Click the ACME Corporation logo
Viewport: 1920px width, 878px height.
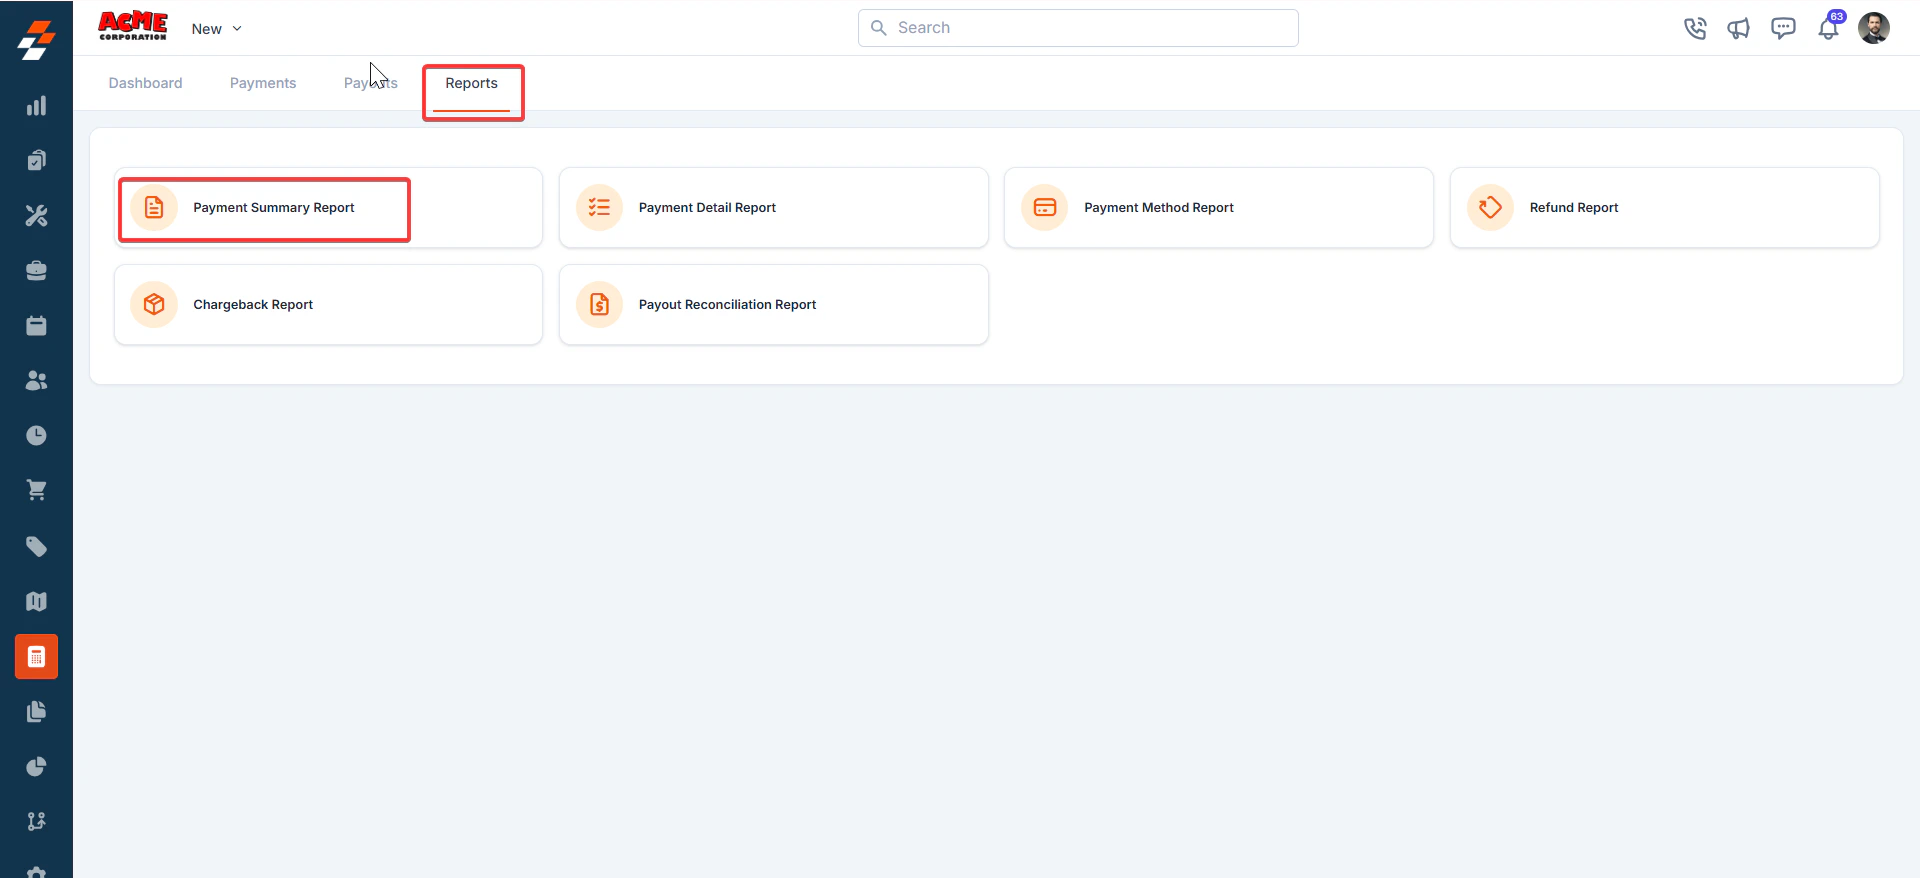click(x=133, y=26)
